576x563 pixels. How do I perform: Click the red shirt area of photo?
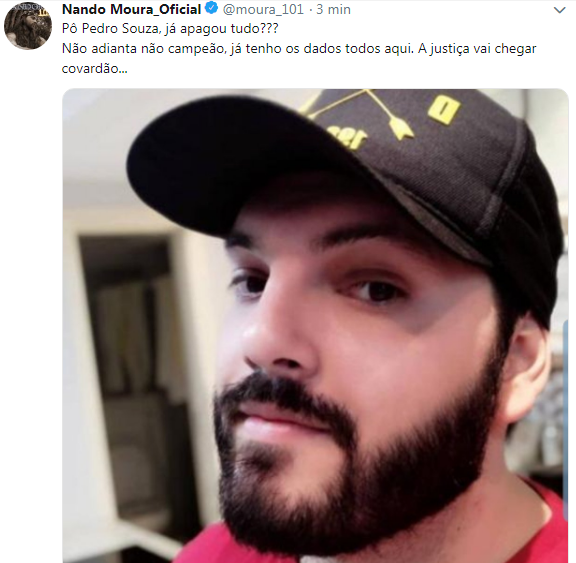pos(533,525)
